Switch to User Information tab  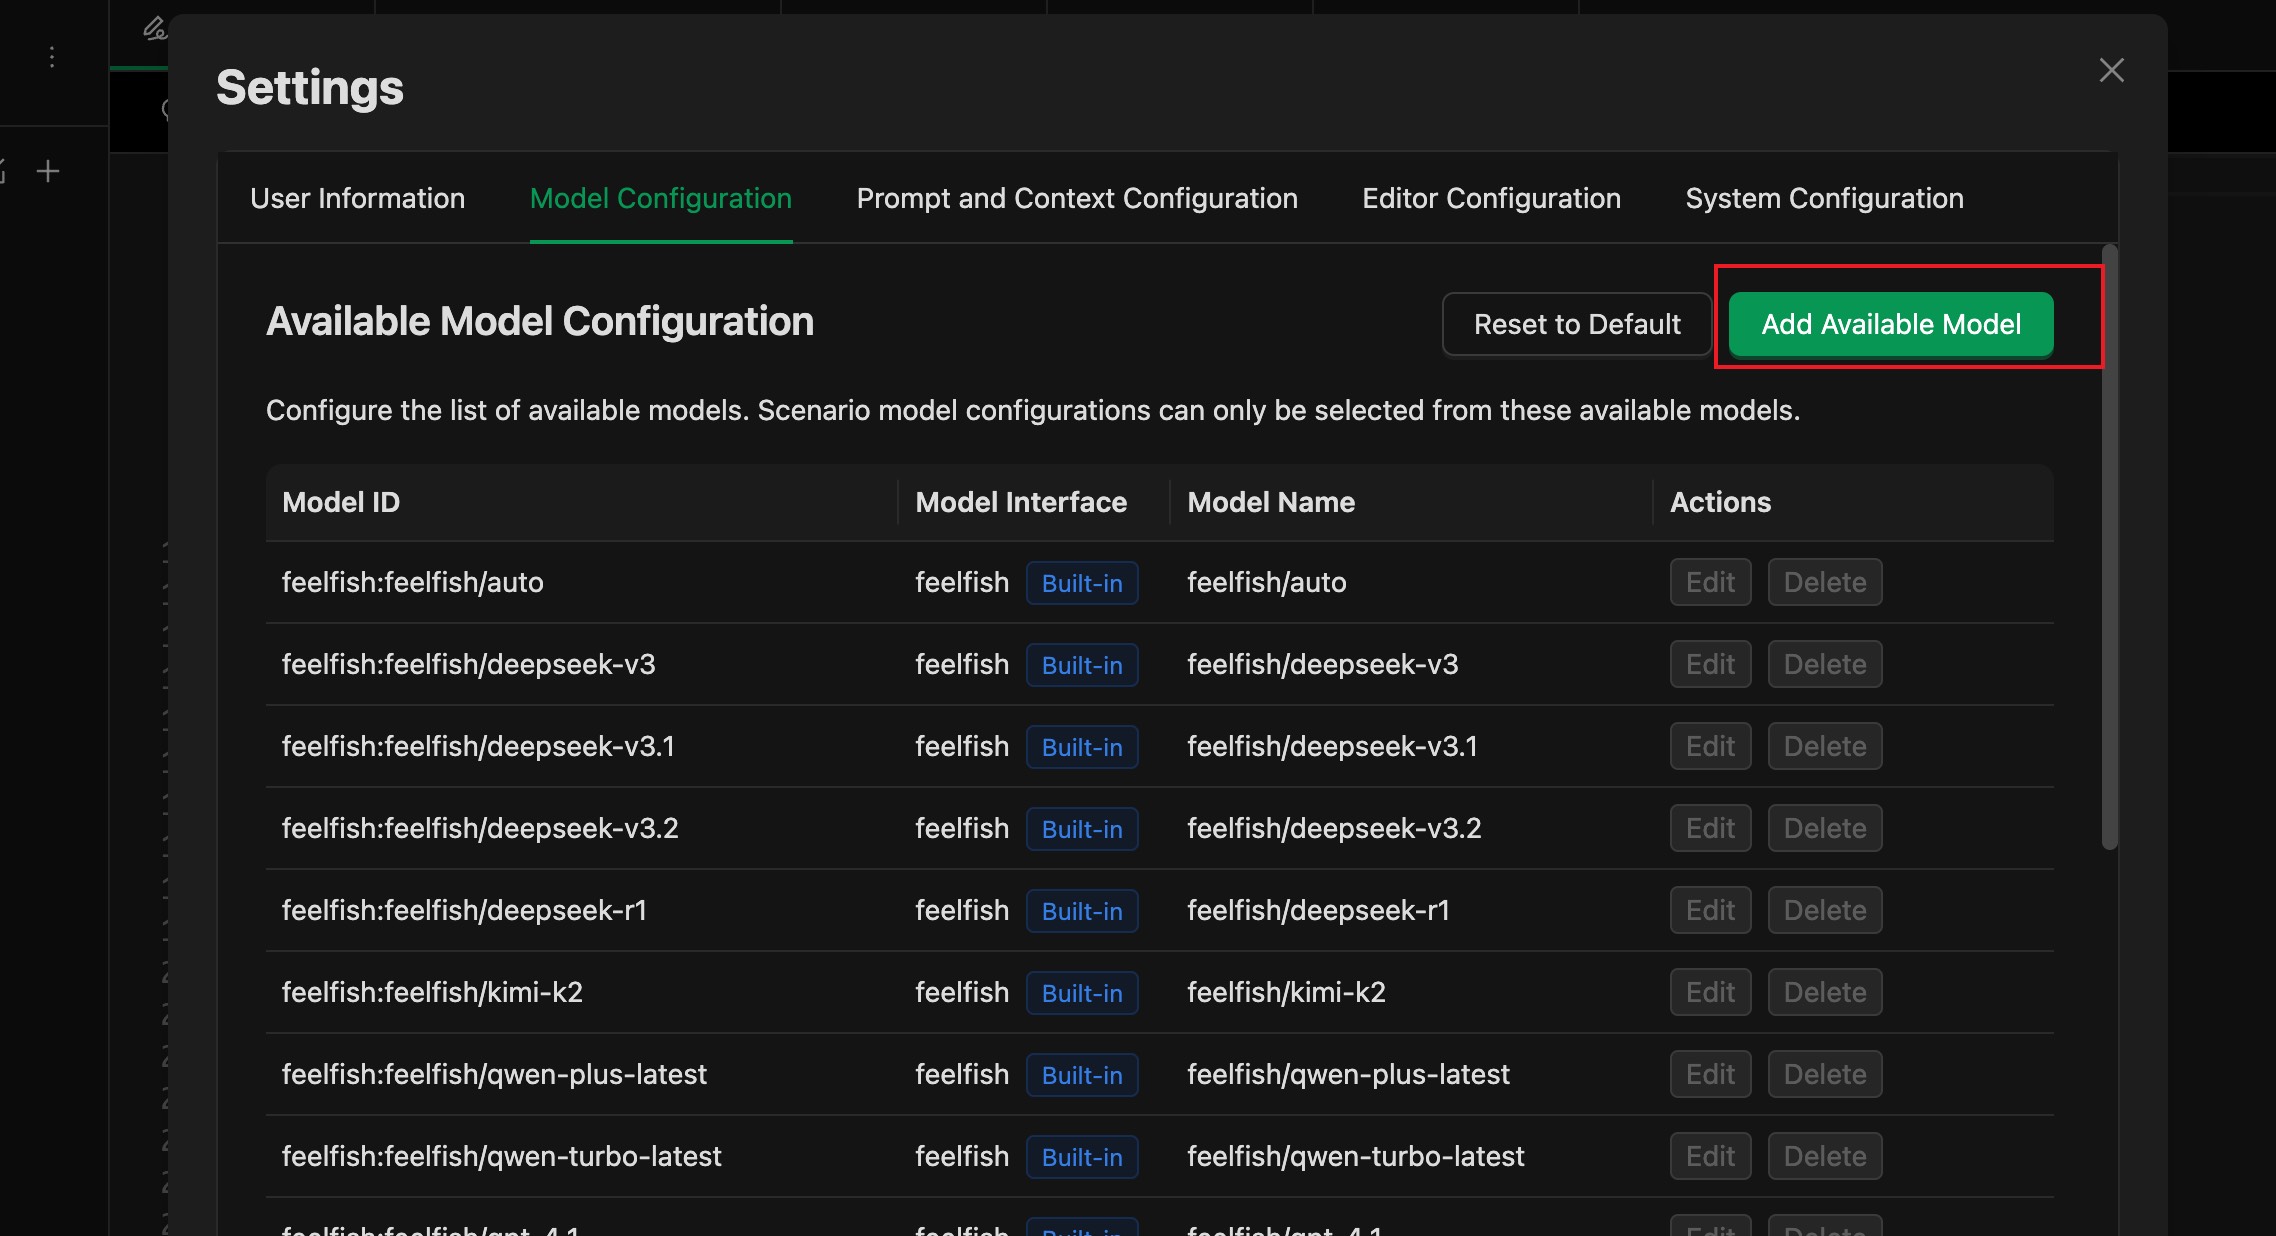357,198
